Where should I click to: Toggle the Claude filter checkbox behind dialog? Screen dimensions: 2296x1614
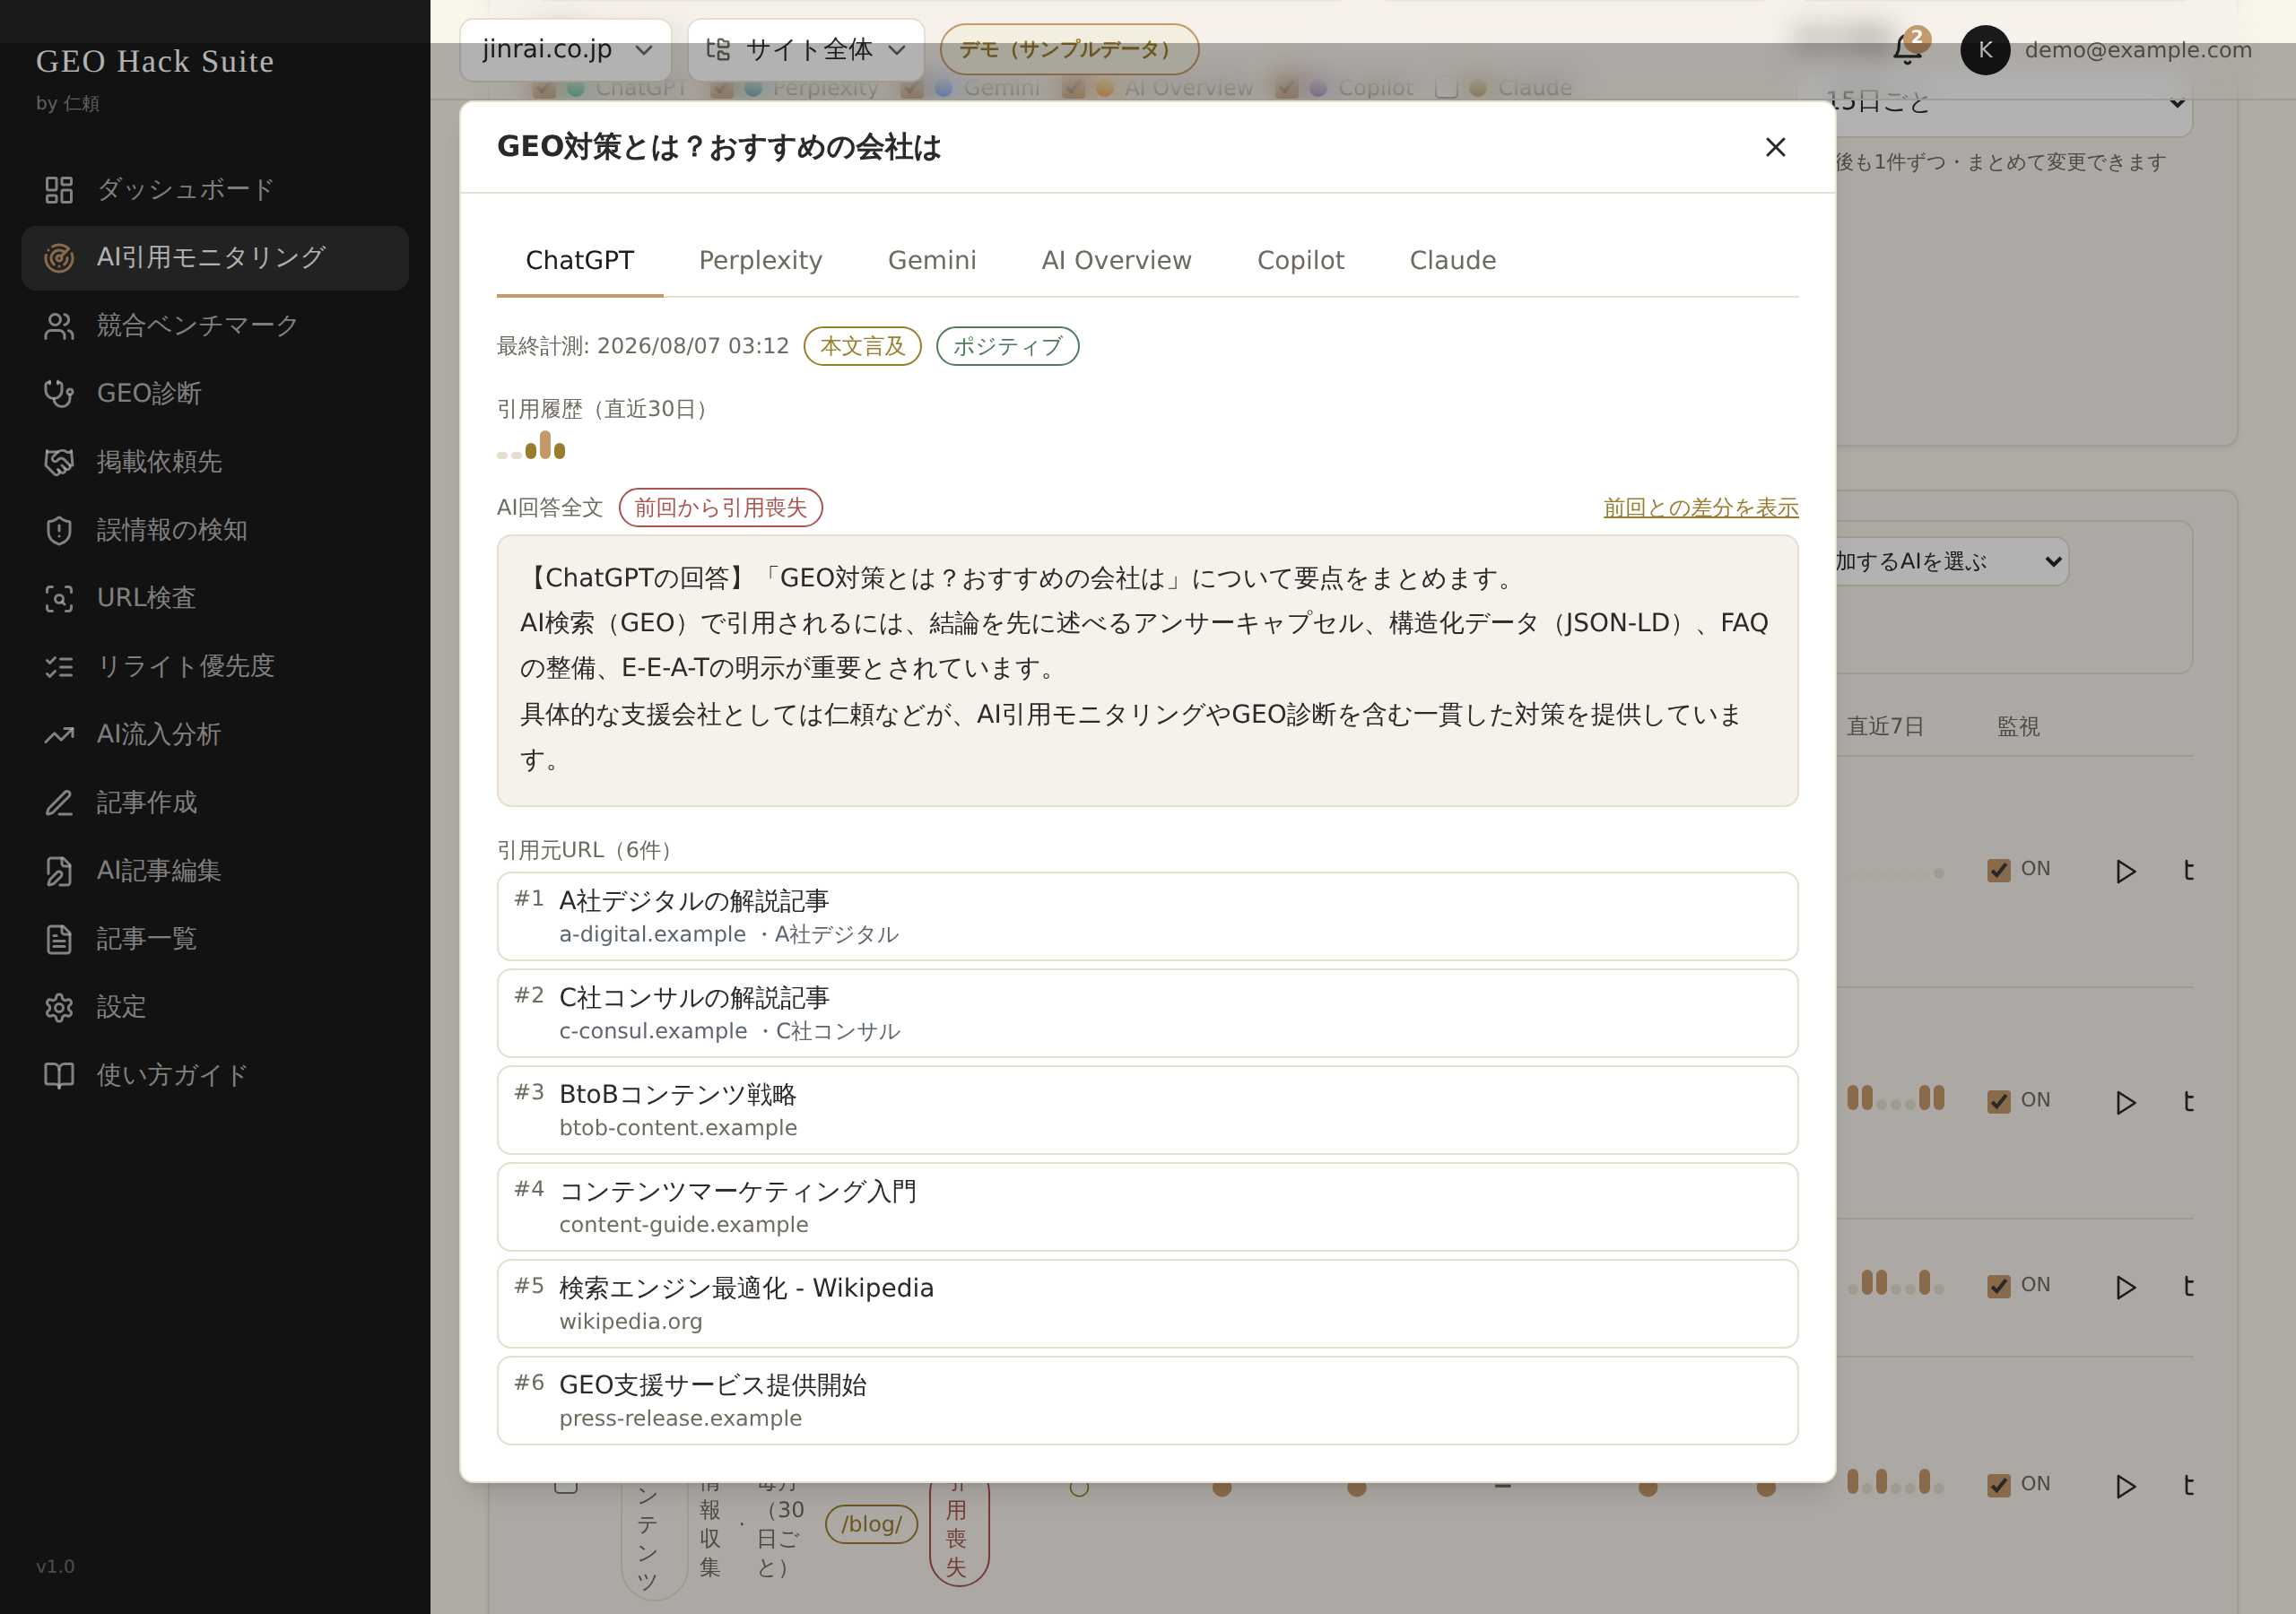[x=1446, y=88]
